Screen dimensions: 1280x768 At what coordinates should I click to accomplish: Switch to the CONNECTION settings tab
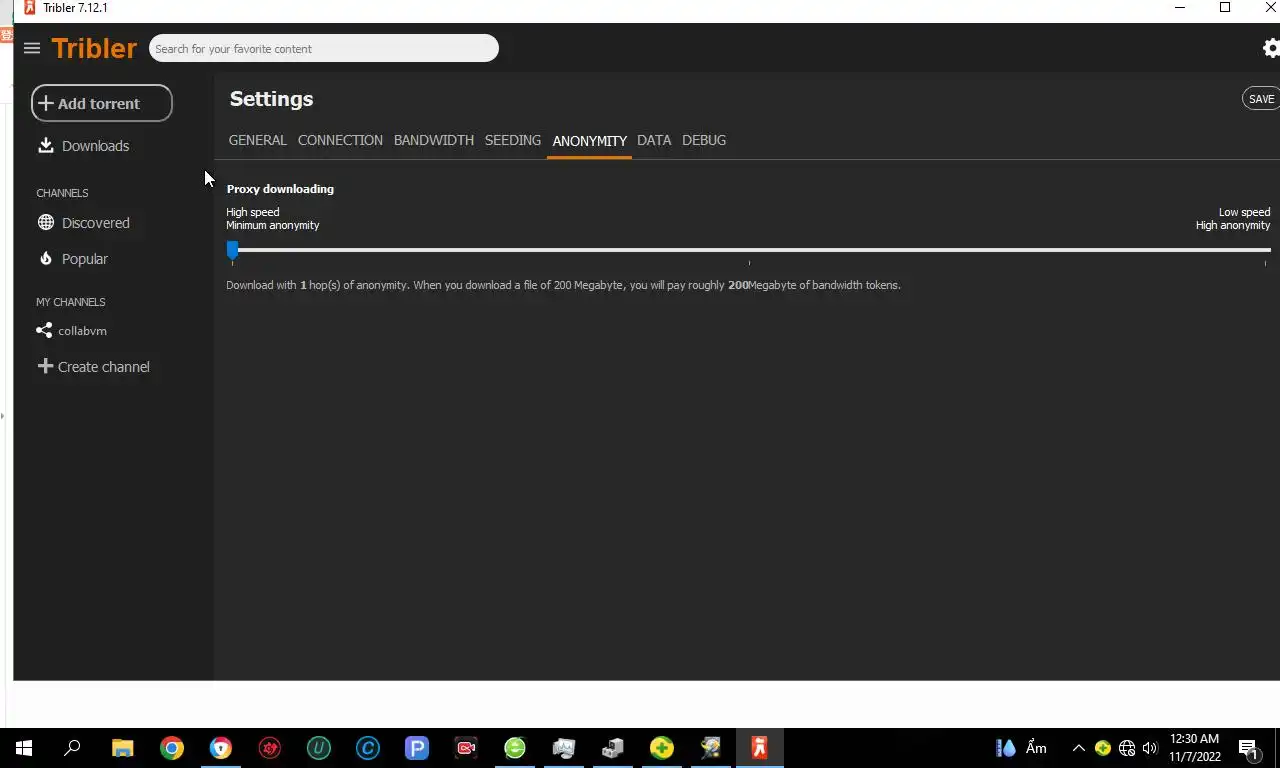340,140
